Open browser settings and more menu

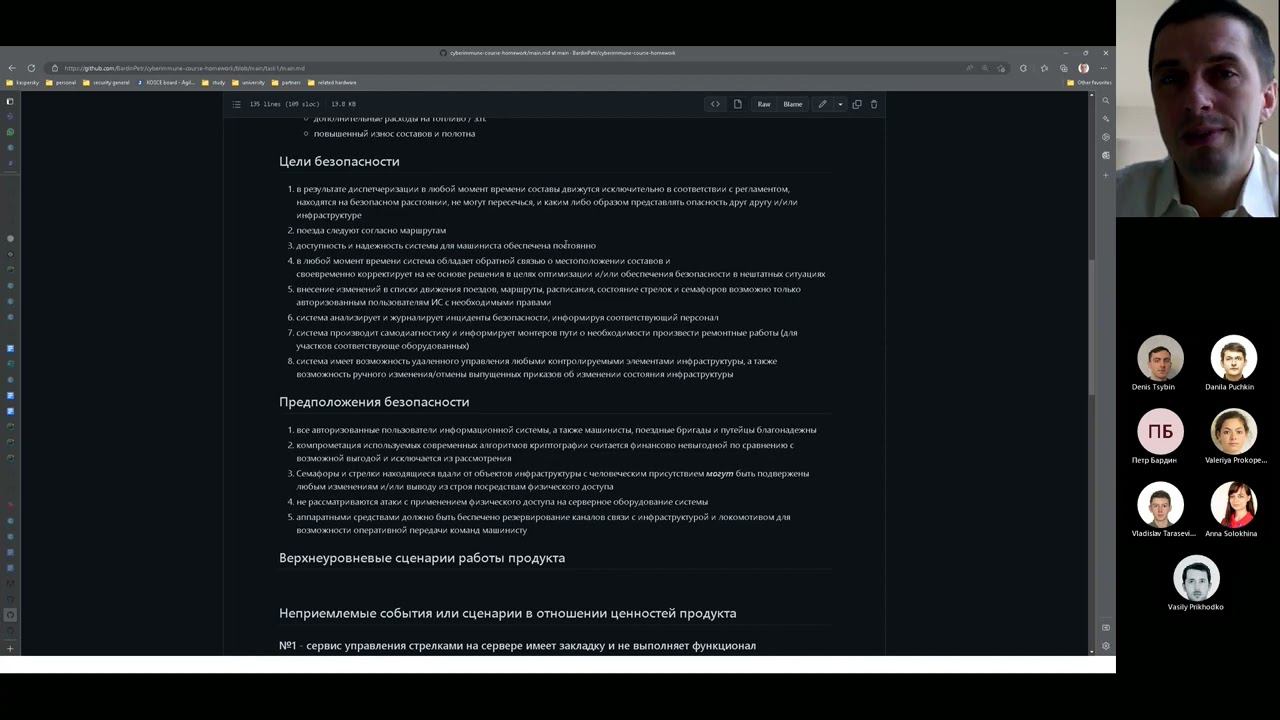[x=1104, y=68]
